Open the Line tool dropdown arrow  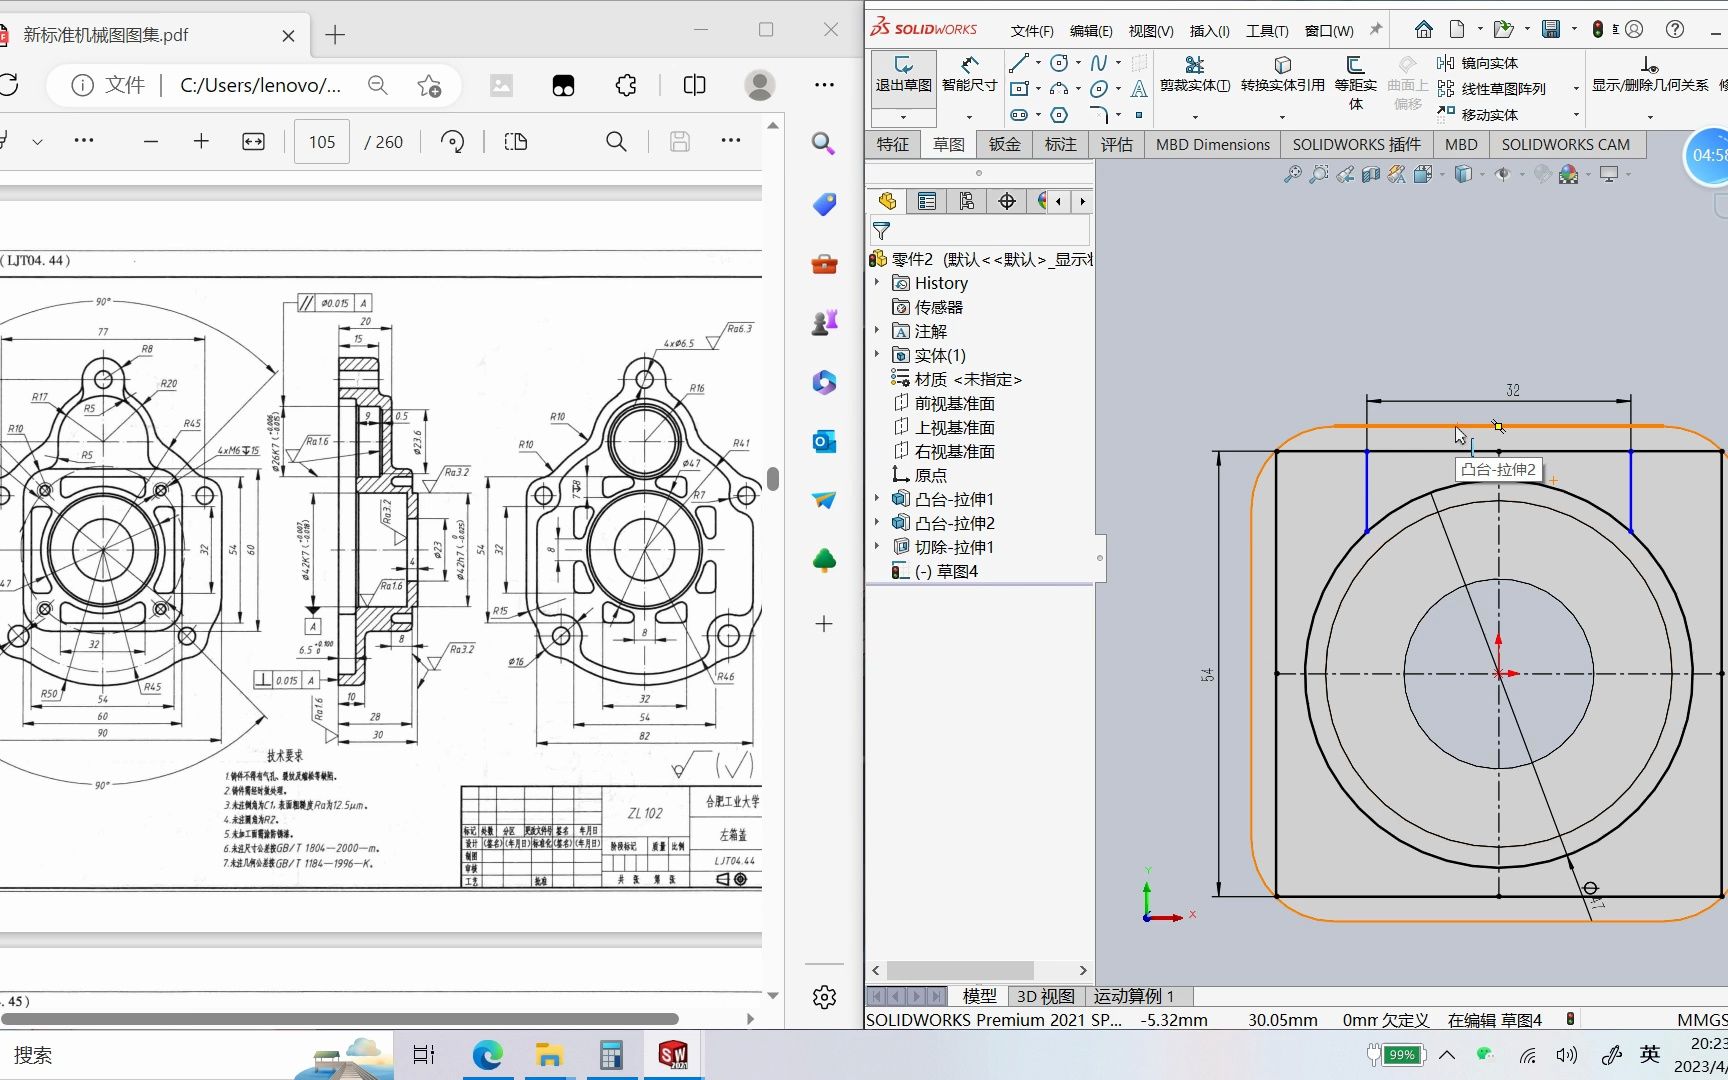coord(1037,63)
